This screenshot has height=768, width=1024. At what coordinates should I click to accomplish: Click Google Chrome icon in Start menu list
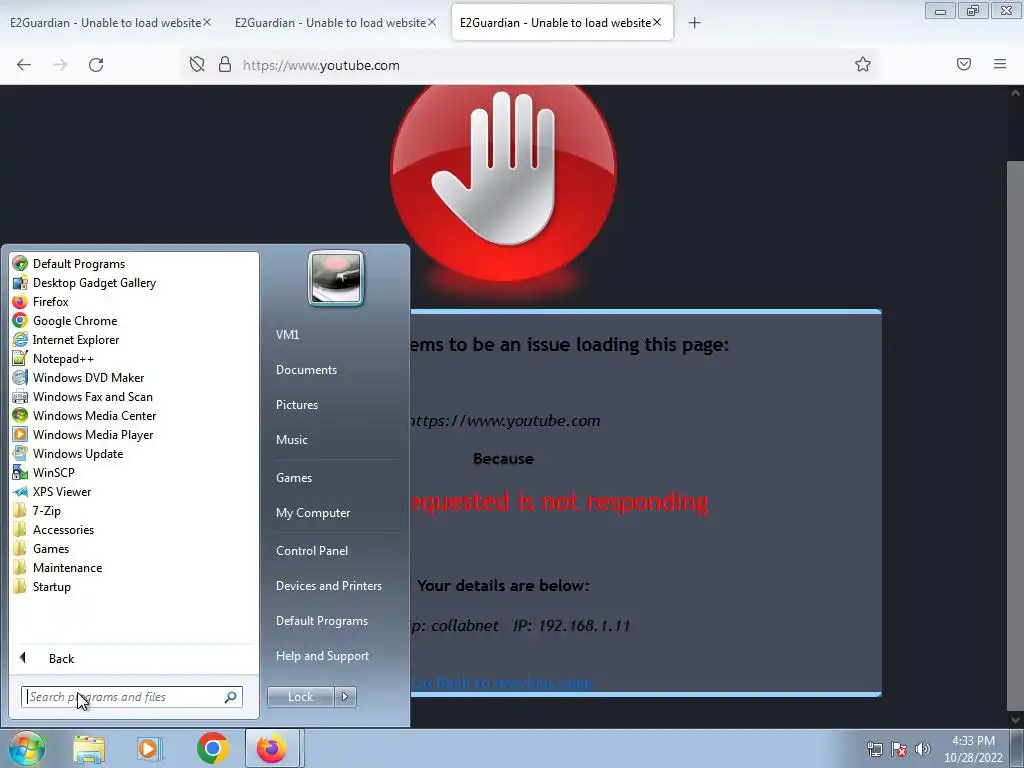coord(20,321)
